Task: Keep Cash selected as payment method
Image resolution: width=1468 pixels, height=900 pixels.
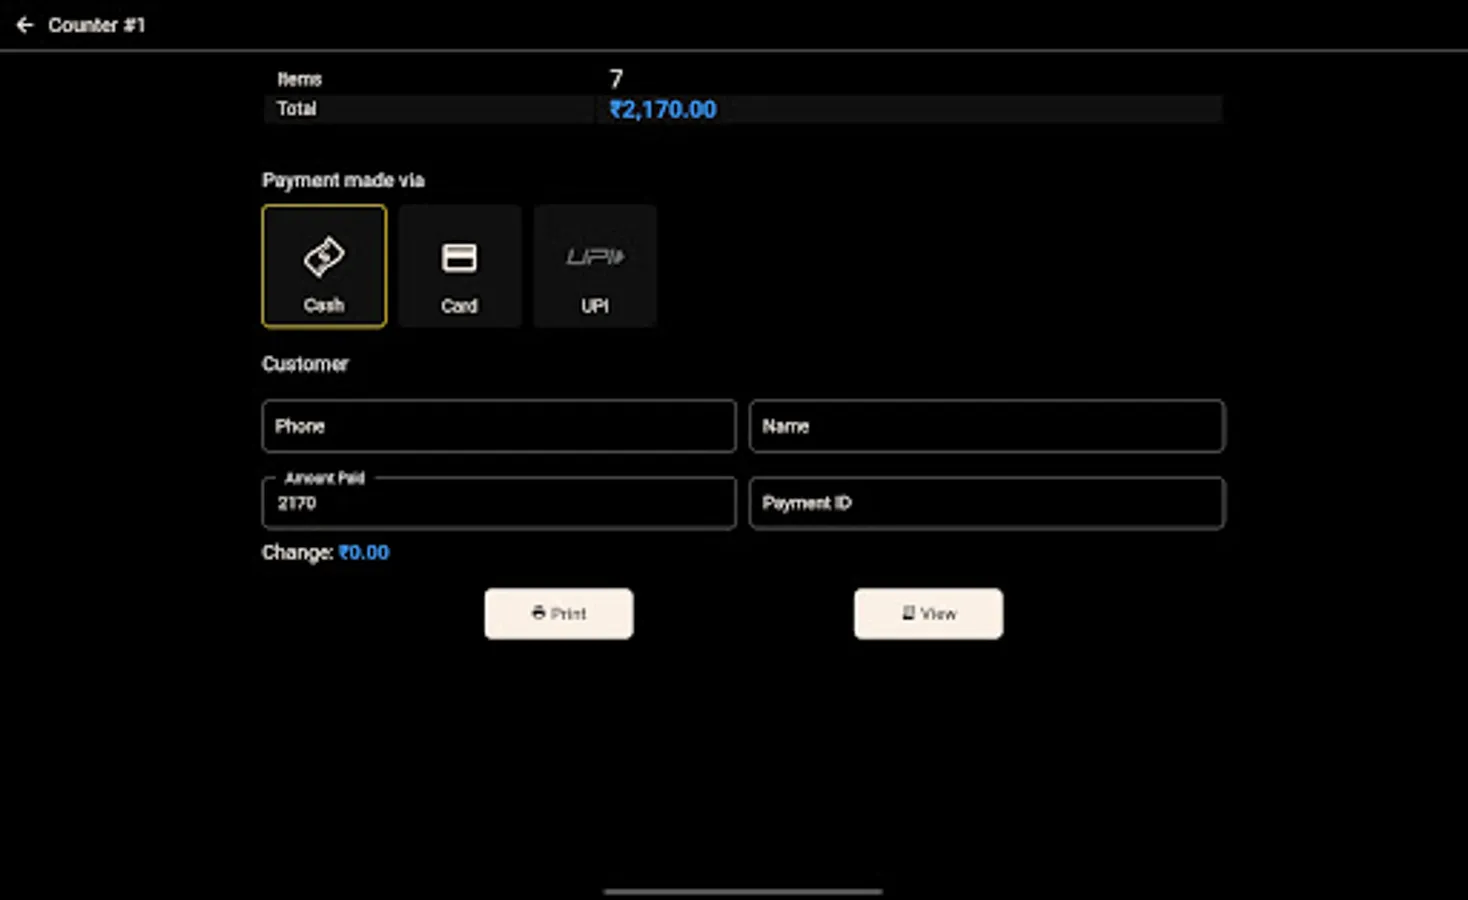Action: pyautogui.click(x=324, y=266)
